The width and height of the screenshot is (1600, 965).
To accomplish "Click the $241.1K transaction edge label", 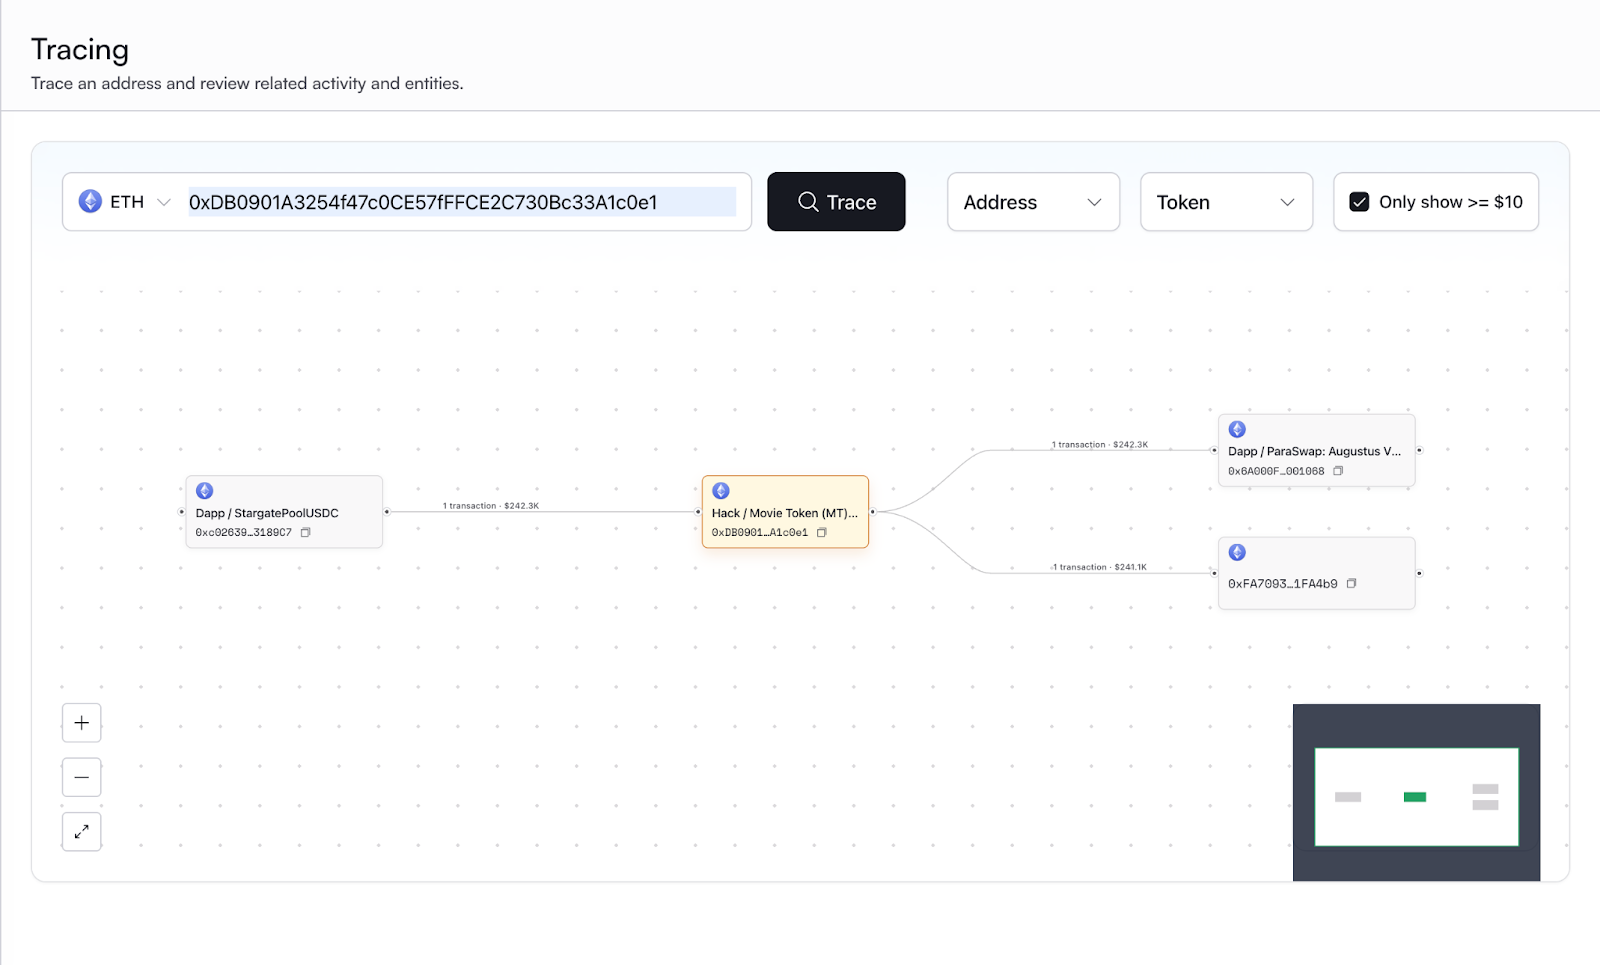I will click(1099, 567).
